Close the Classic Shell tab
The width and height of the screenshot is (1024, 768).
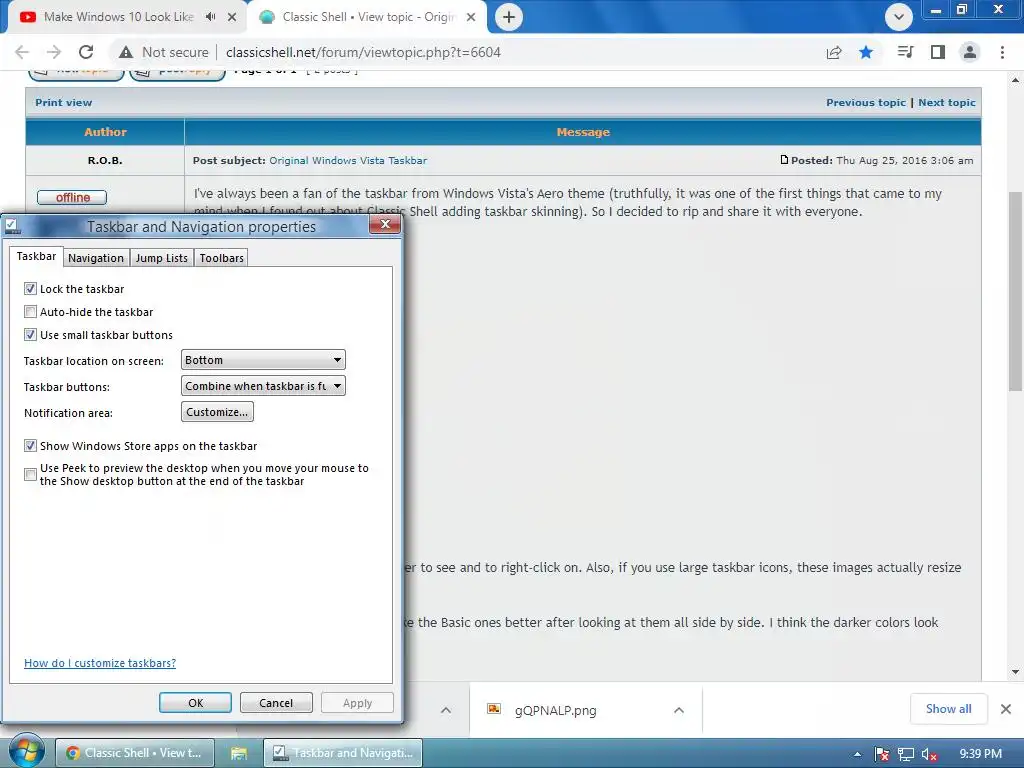(471, 17)
